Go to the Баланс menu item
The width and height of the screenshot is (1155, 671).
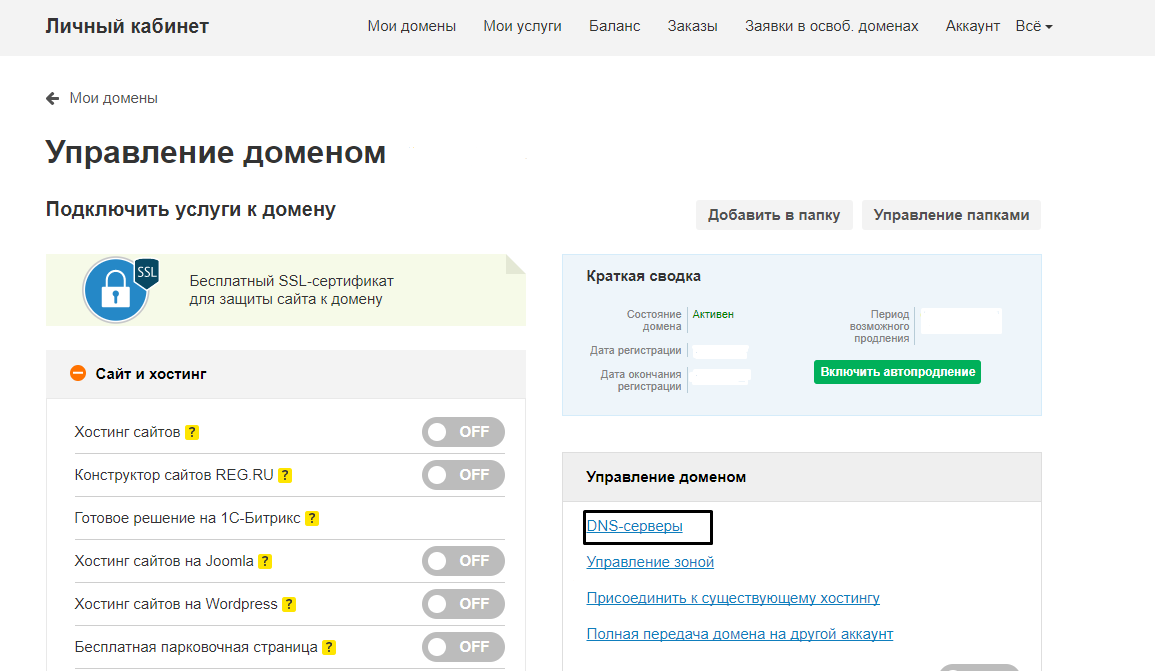coord(614,26)
